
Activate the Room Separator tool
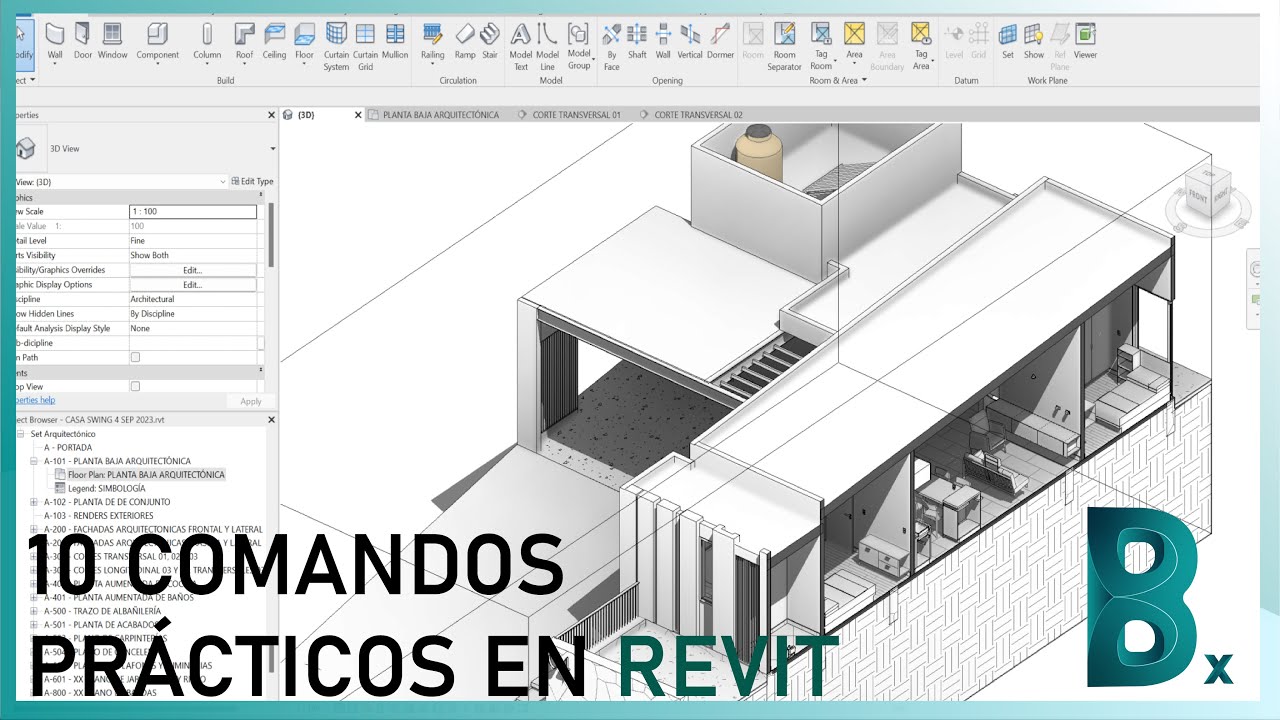pos(785,47)
